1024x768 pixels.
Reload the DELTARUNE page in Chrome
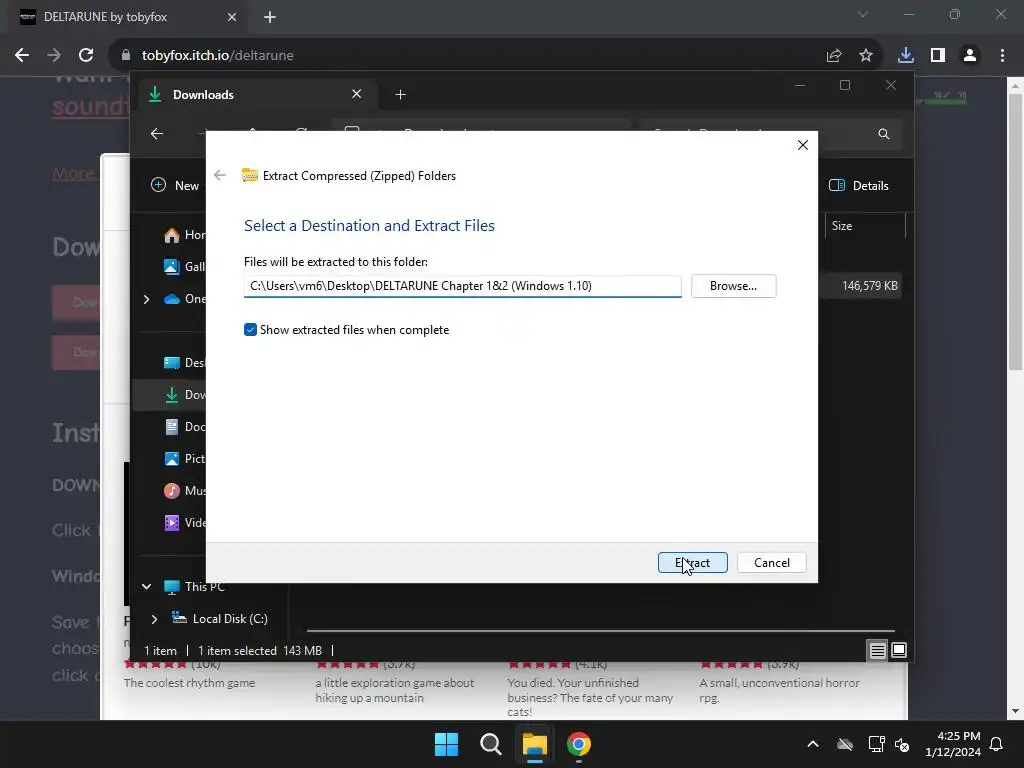[86, 56]
